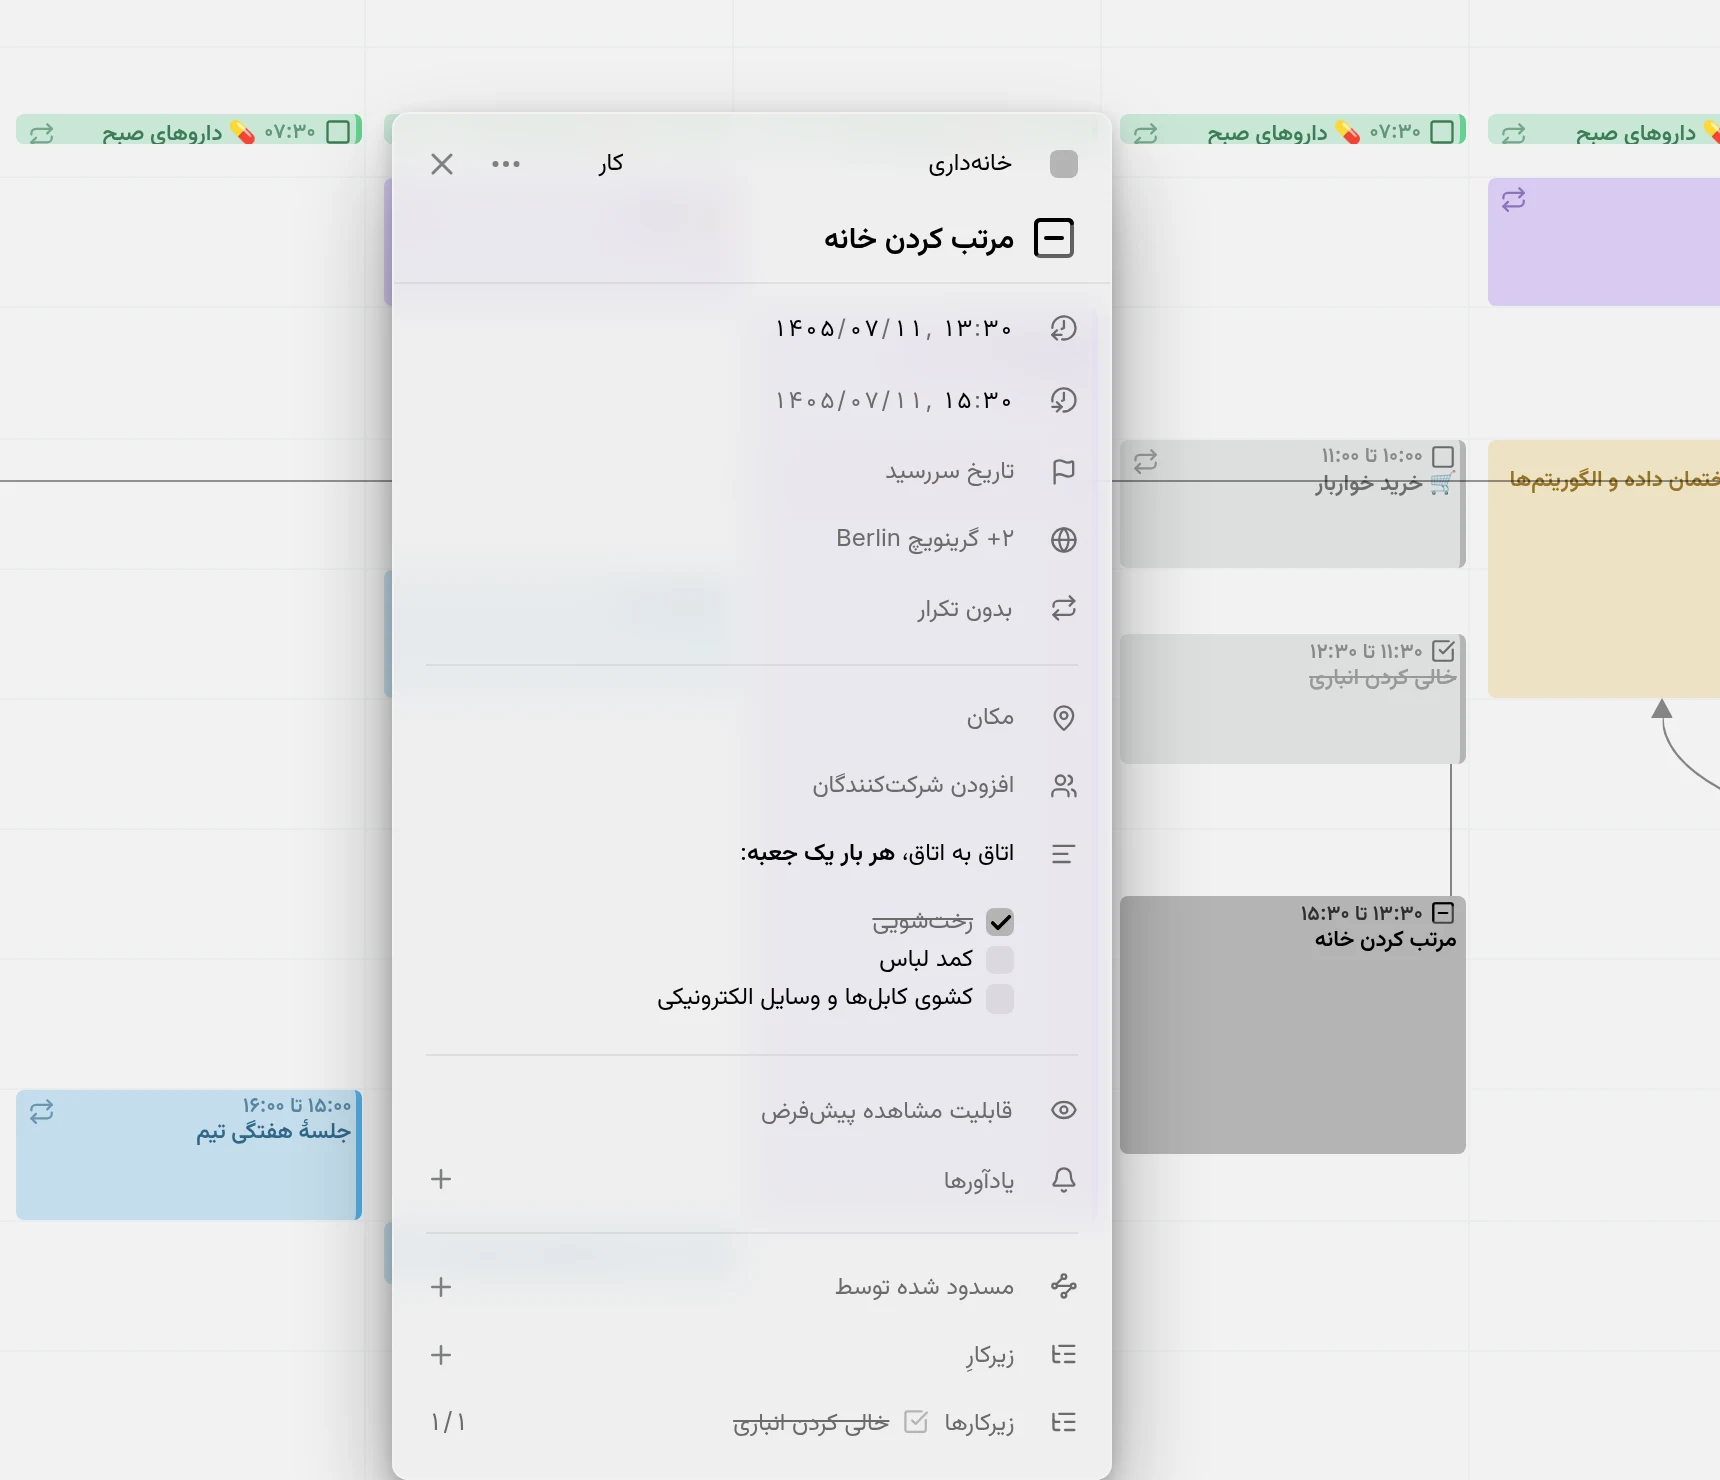Check the کمد لباس checklist item
The height and width of the screenshot is (1480, 1720).
click(1000, 960)
